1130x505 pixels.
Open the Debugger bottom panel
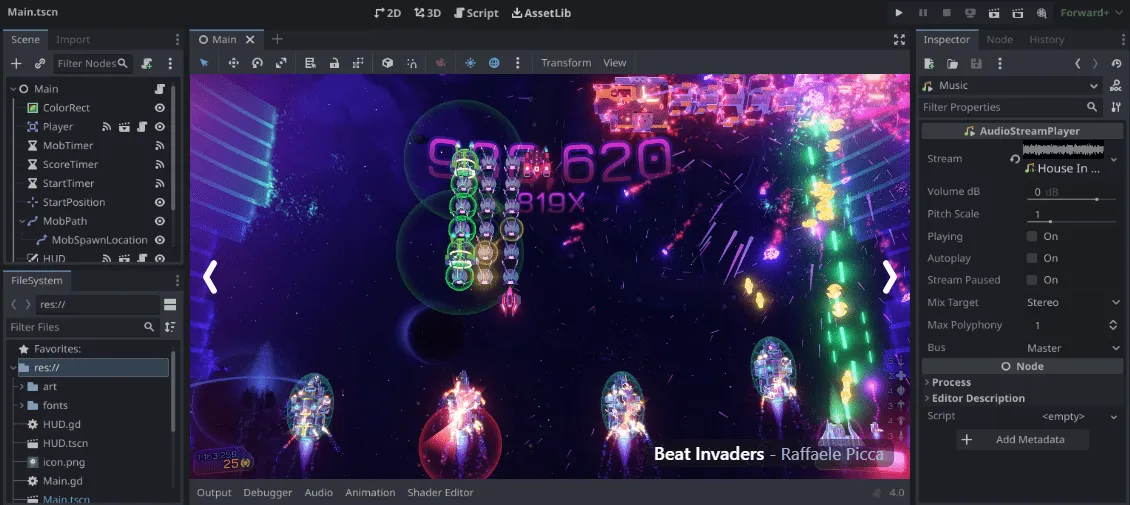tap(267, 493)
